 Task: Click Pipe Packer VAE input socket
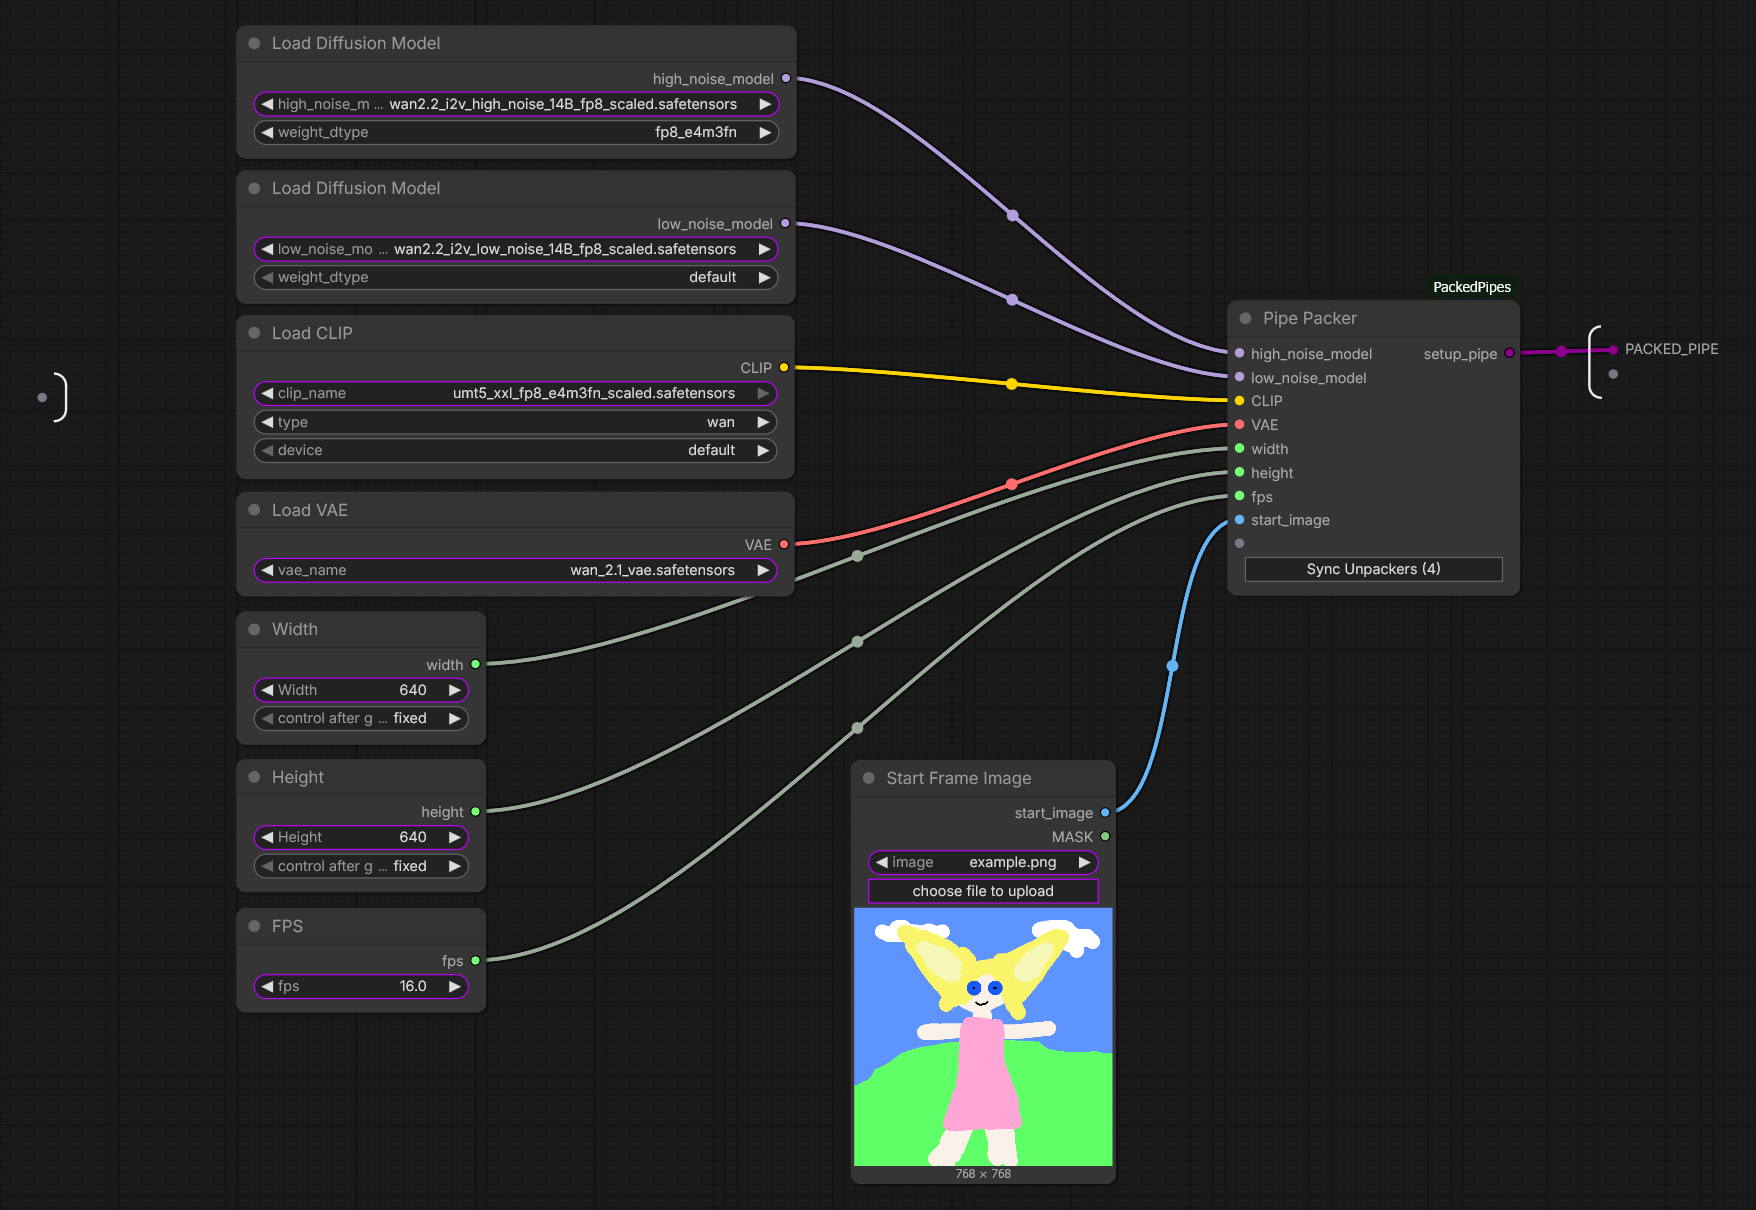pos(1239,424)
